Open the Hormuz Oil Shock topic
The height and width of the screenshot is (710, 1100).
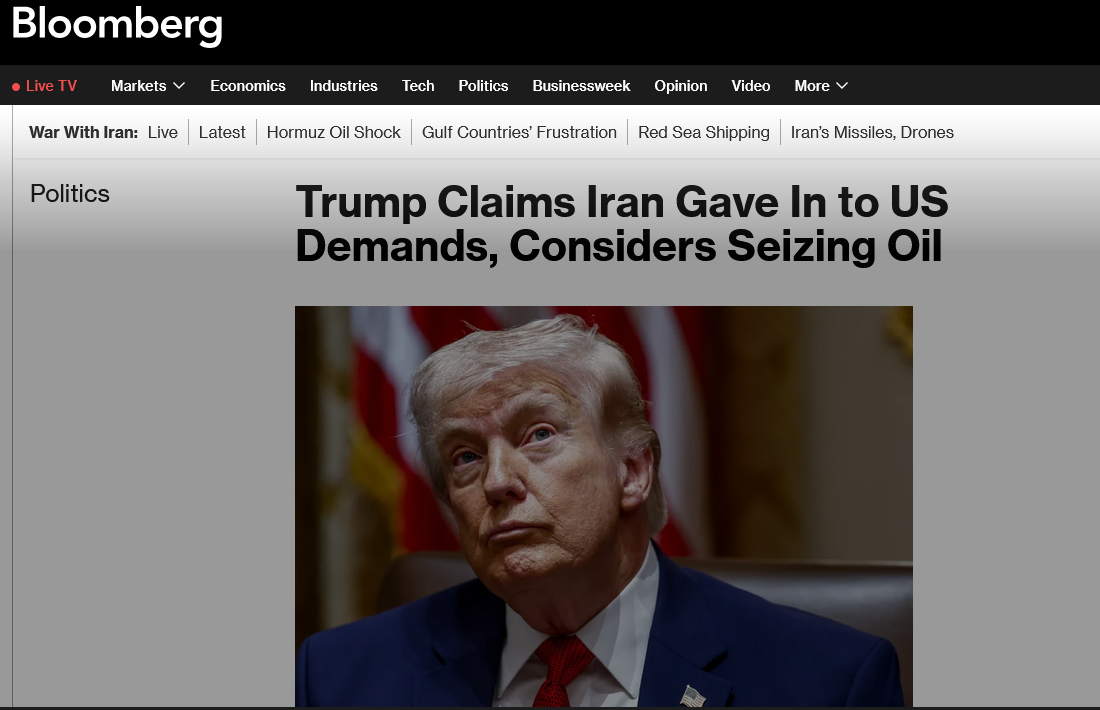point(333,132)
